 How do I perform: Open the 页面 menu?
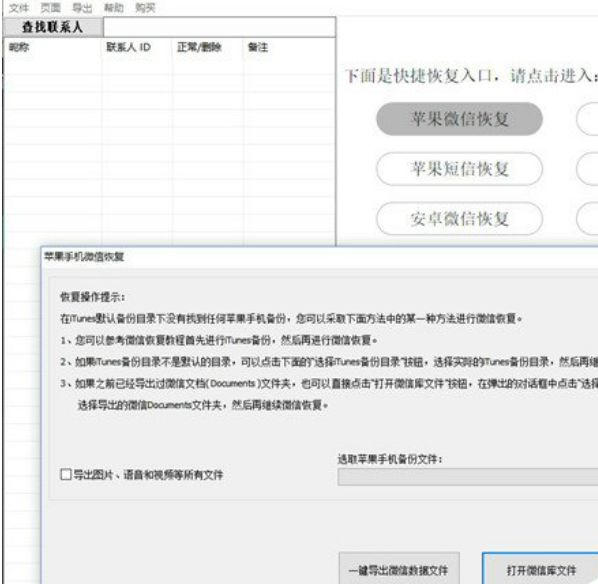pyautogui.click(x=50, y=8)
